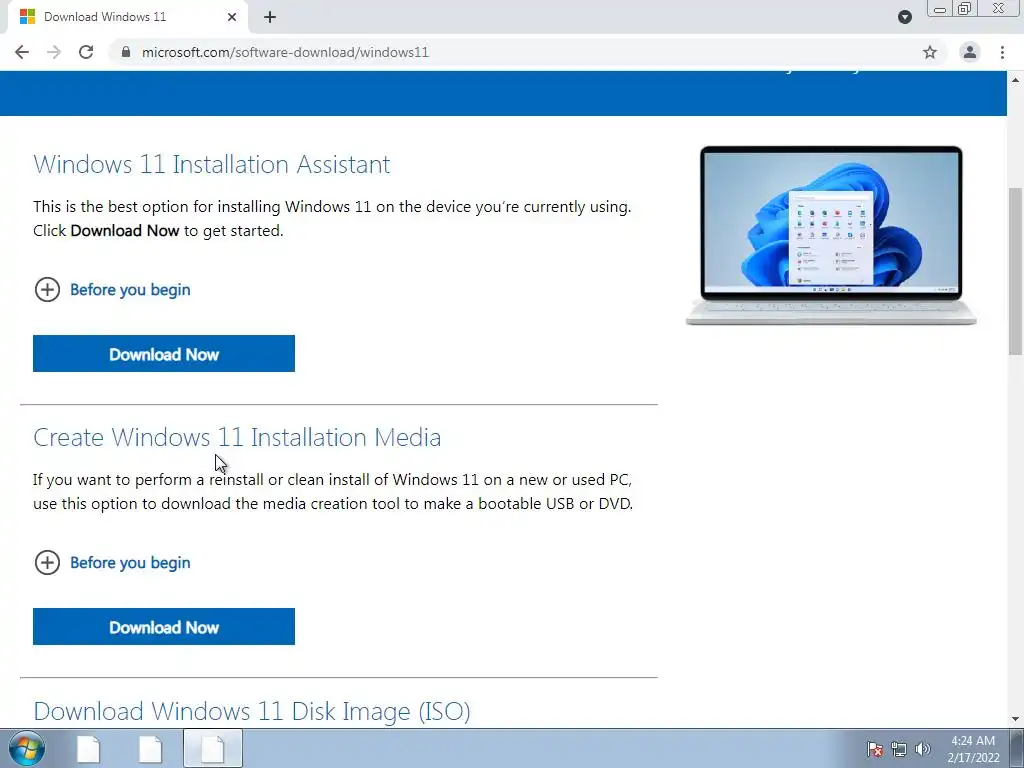Viewport: 1024px width, 768px height.
Task: Click the padlock site info icon
Action: (x=126, y=52)
